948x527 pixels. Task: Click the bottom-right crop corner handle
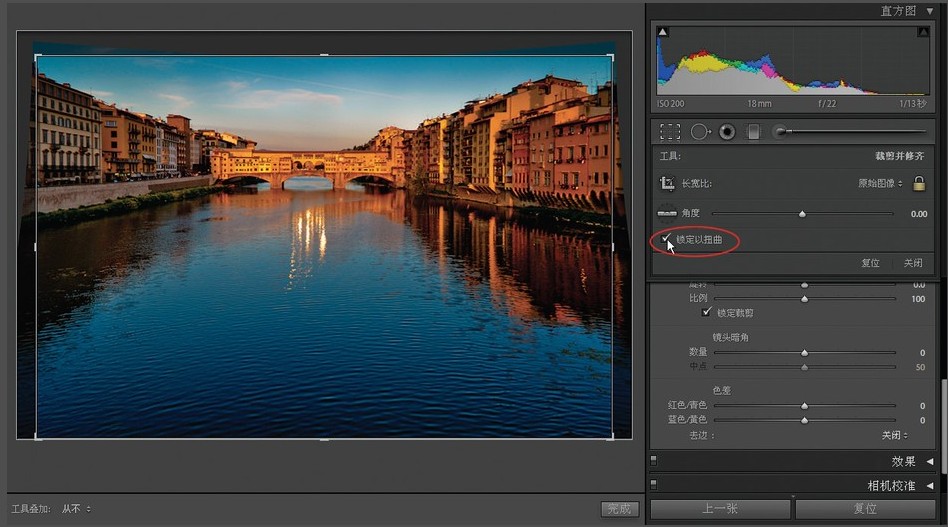point(612,437)
